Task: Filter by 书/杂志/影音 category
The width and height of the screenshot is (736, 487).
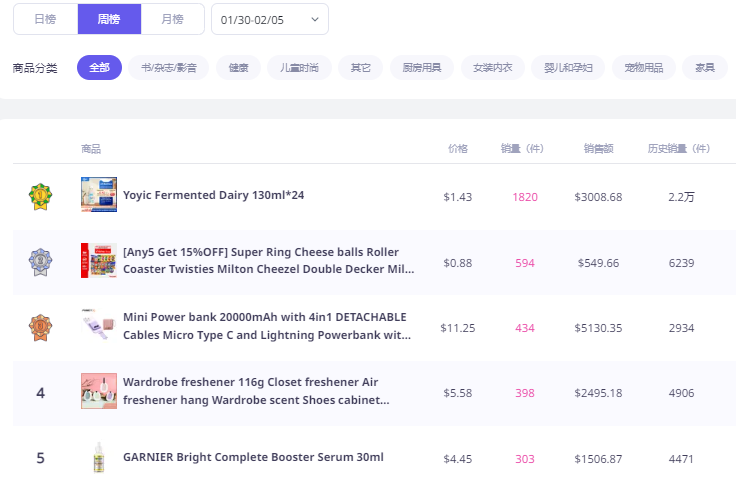Action: tap(169, 68)
